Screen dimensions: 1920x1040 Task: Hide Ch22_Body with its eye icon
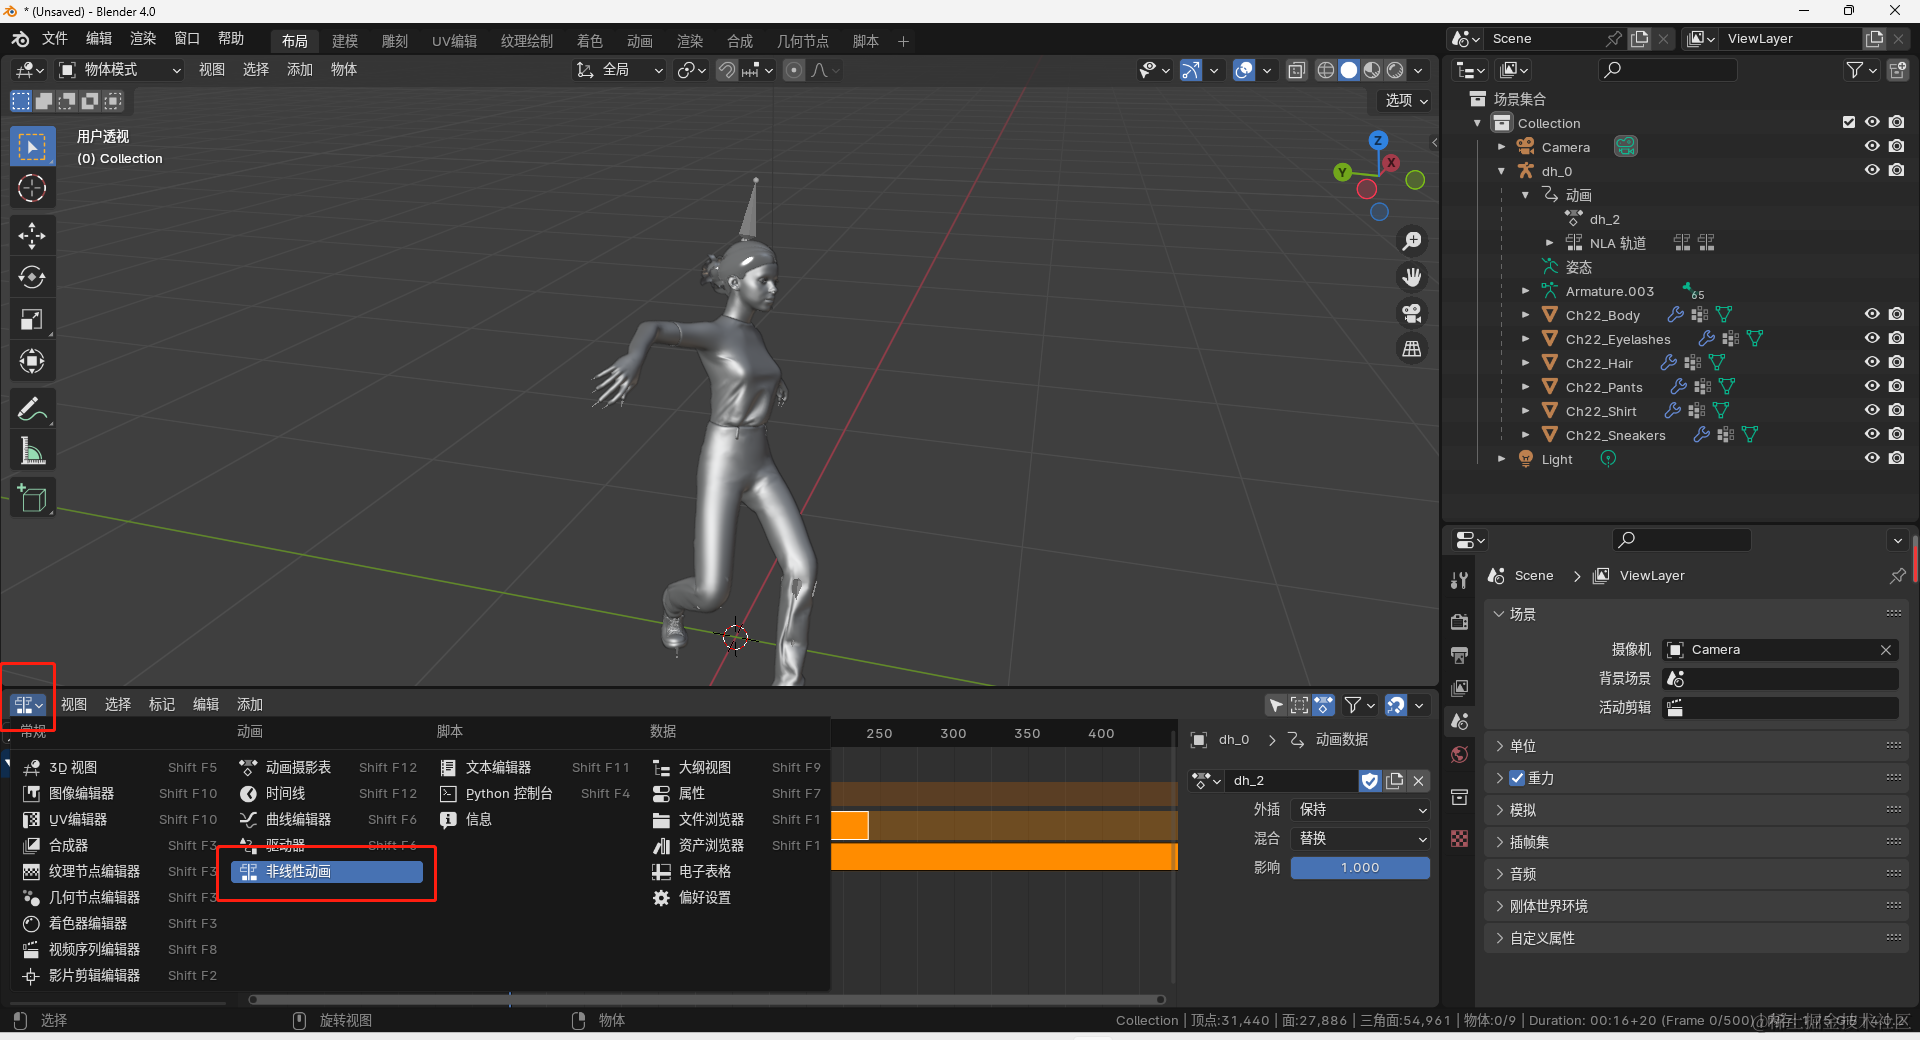click(x=1872, y=314)
